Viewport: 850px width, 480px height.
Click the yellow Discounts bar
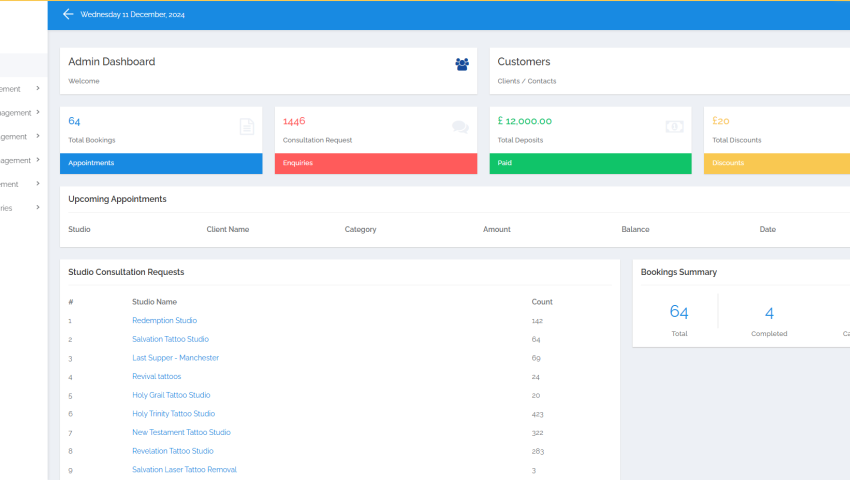tap(777, 163)
